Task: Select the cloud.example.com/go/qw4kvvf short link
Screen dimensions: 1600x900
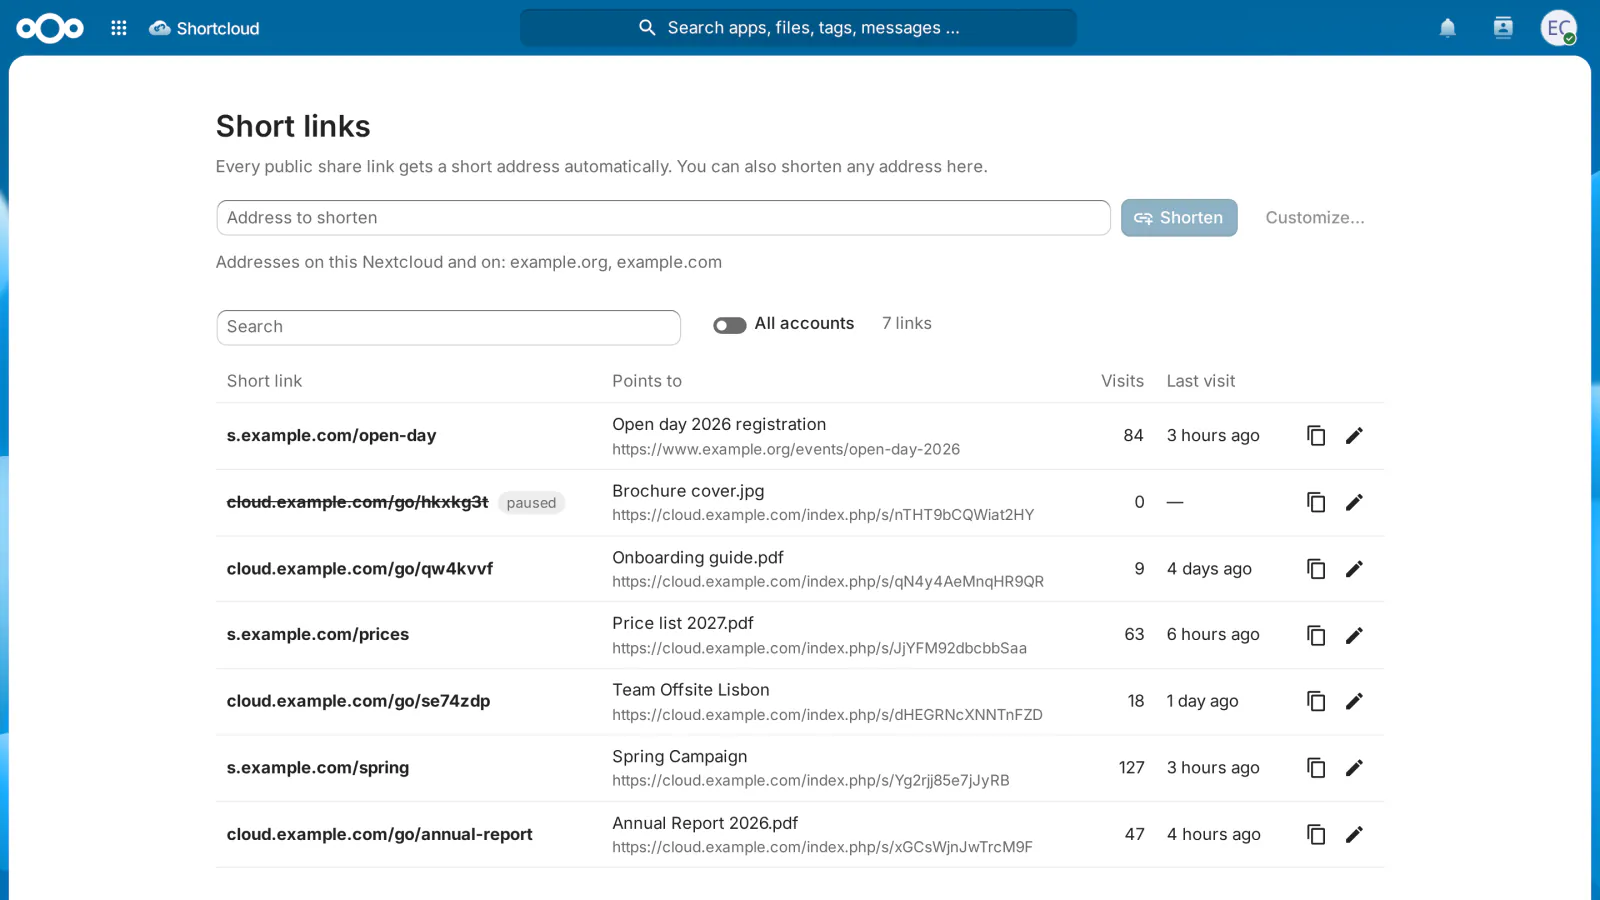Action: pyautogui.click(x=360, y=569)
